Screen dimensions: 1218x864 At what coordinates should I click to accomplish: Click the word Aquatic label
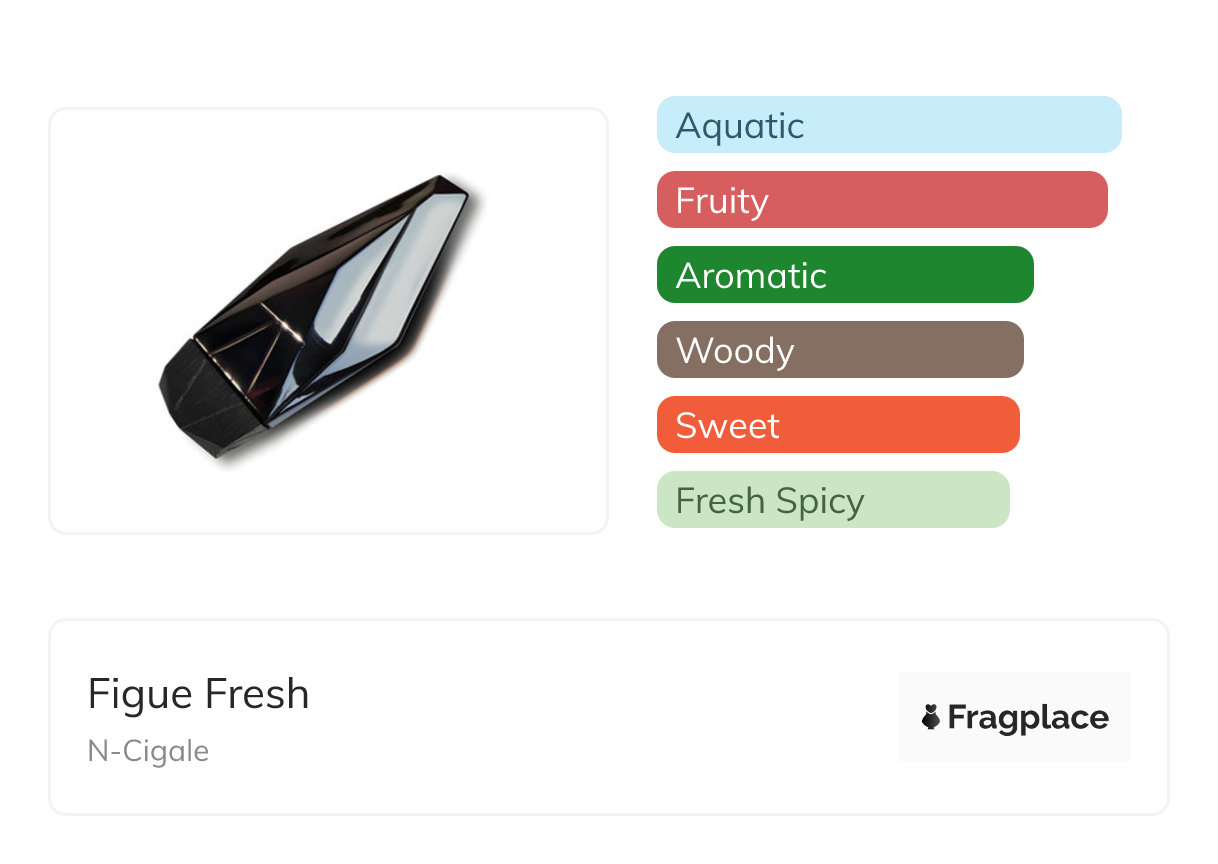(x=740, y=126)
